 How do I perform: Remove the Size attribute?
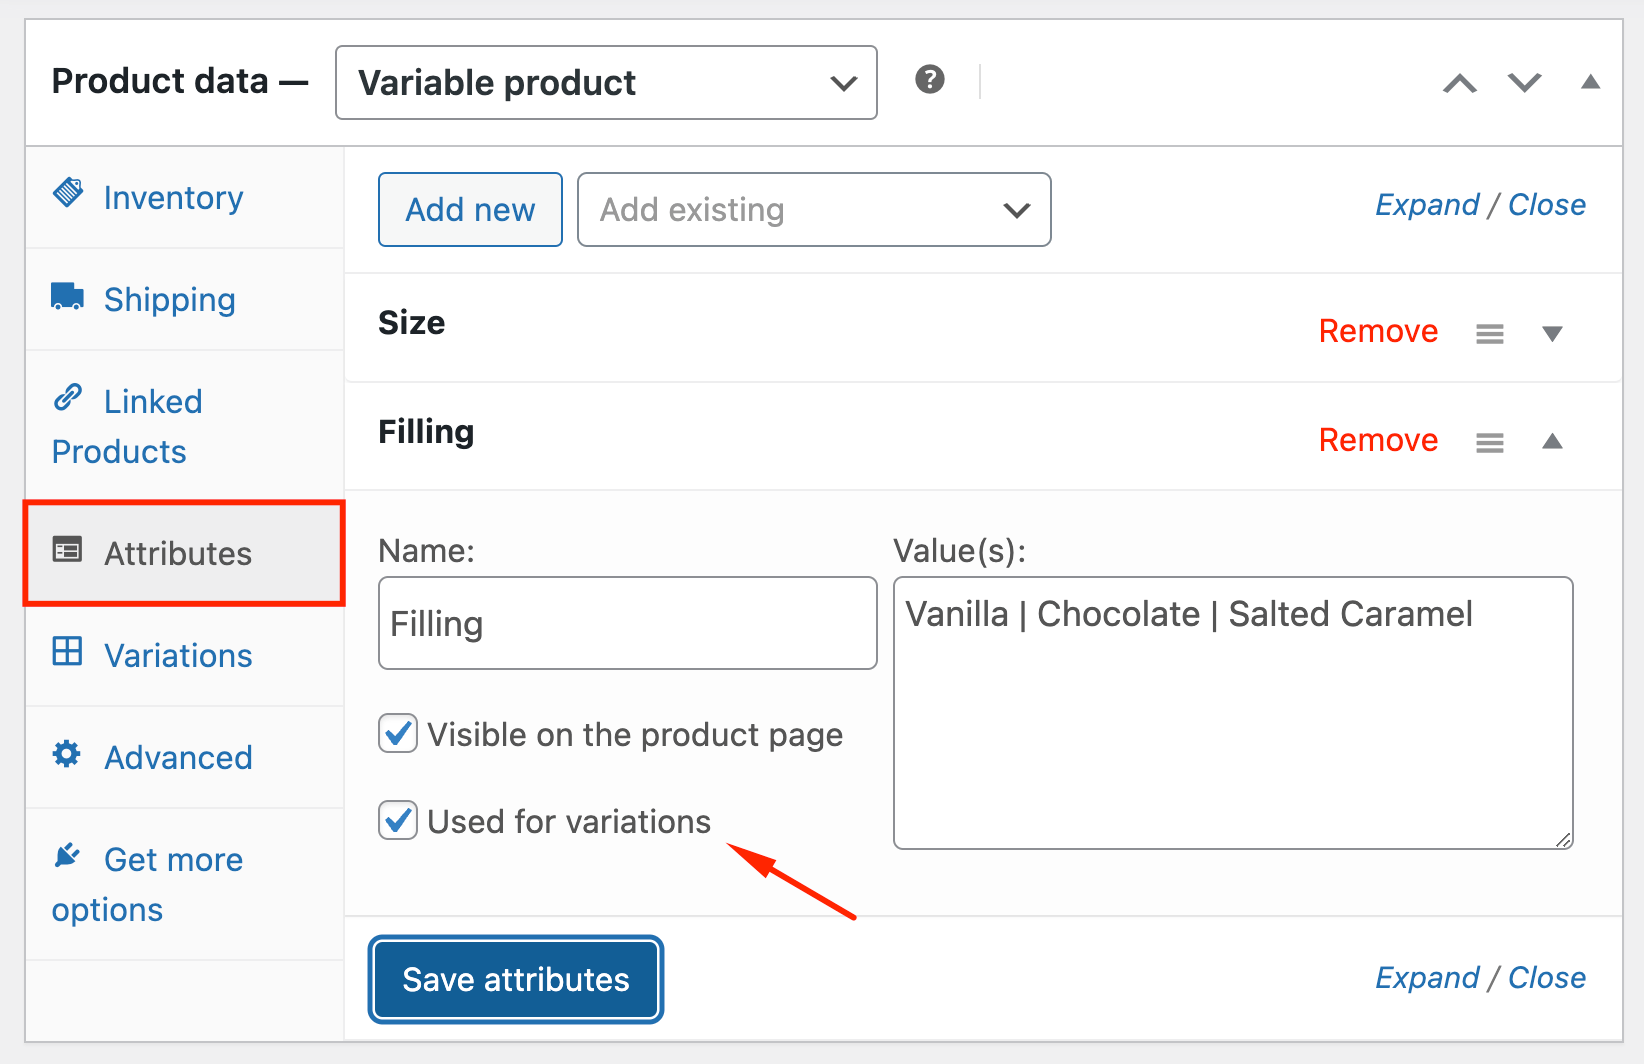pos(1378,331)
